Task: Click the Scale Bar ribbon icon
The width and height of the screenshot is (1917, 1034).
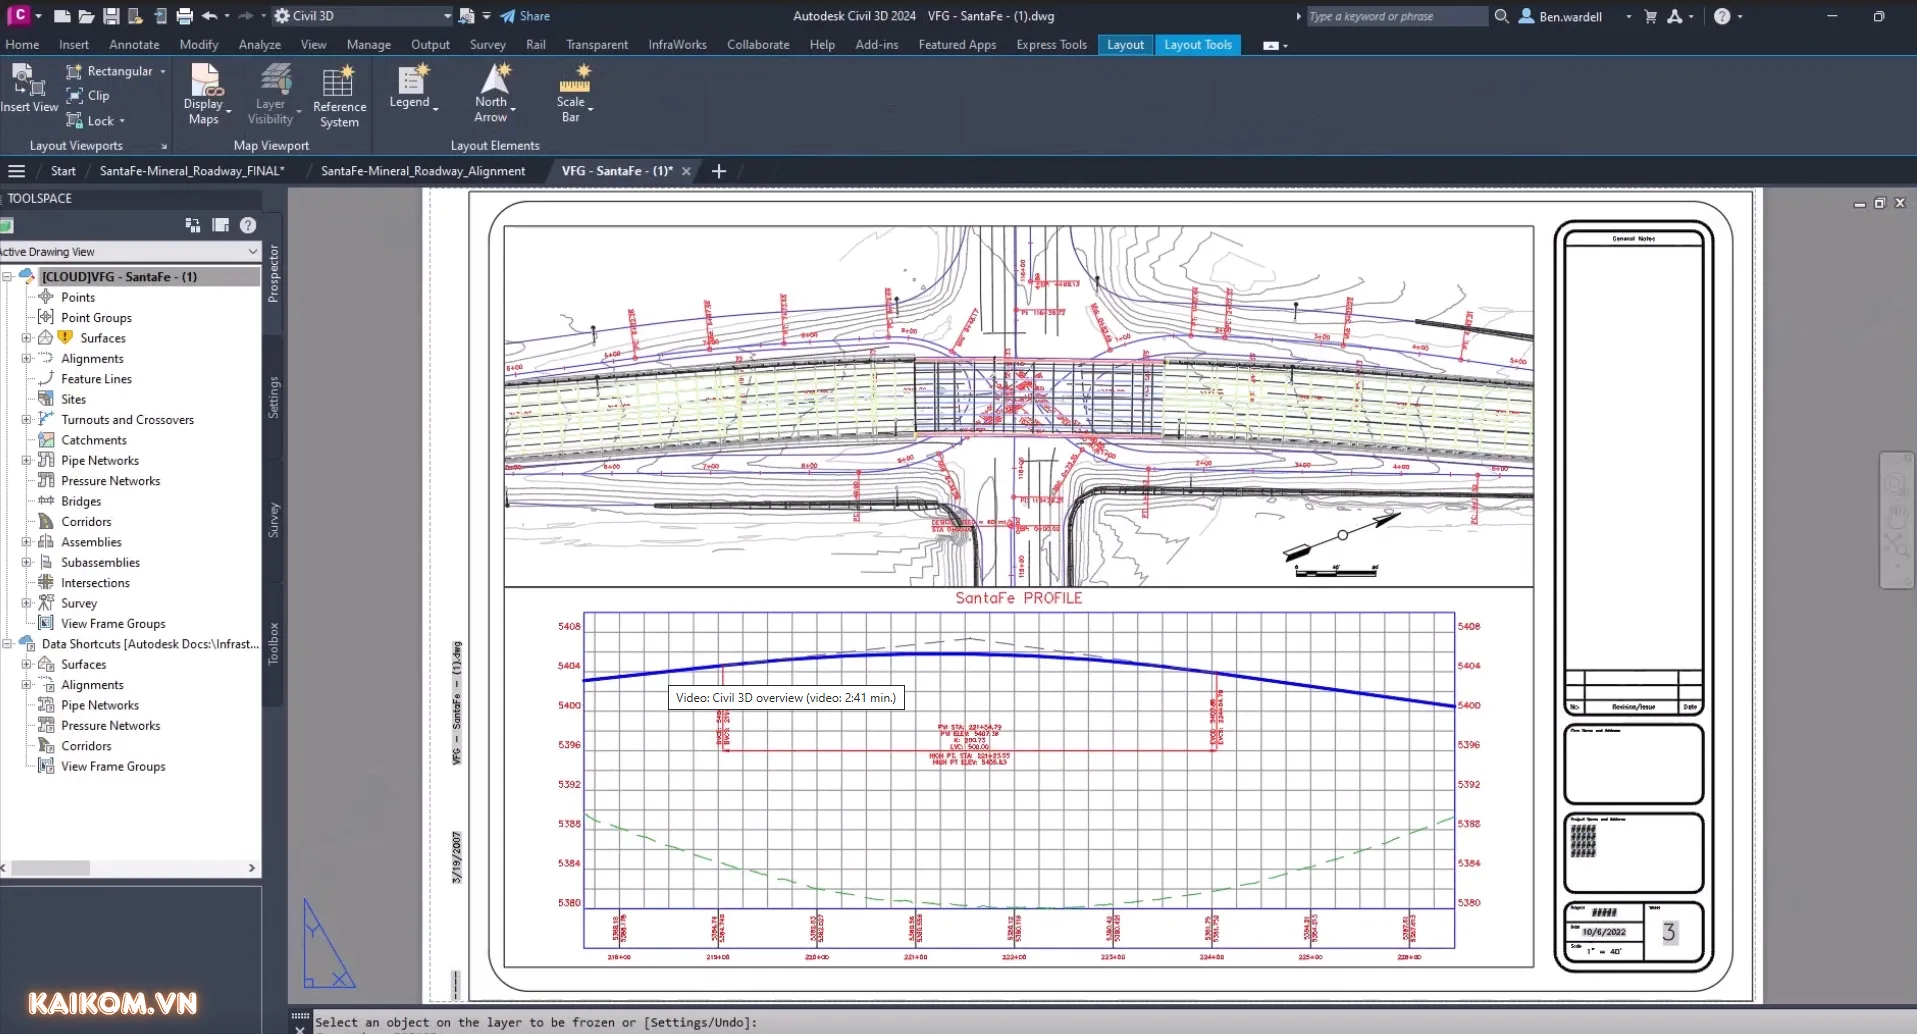Action: pyautogui.click(x=574, y=80)
